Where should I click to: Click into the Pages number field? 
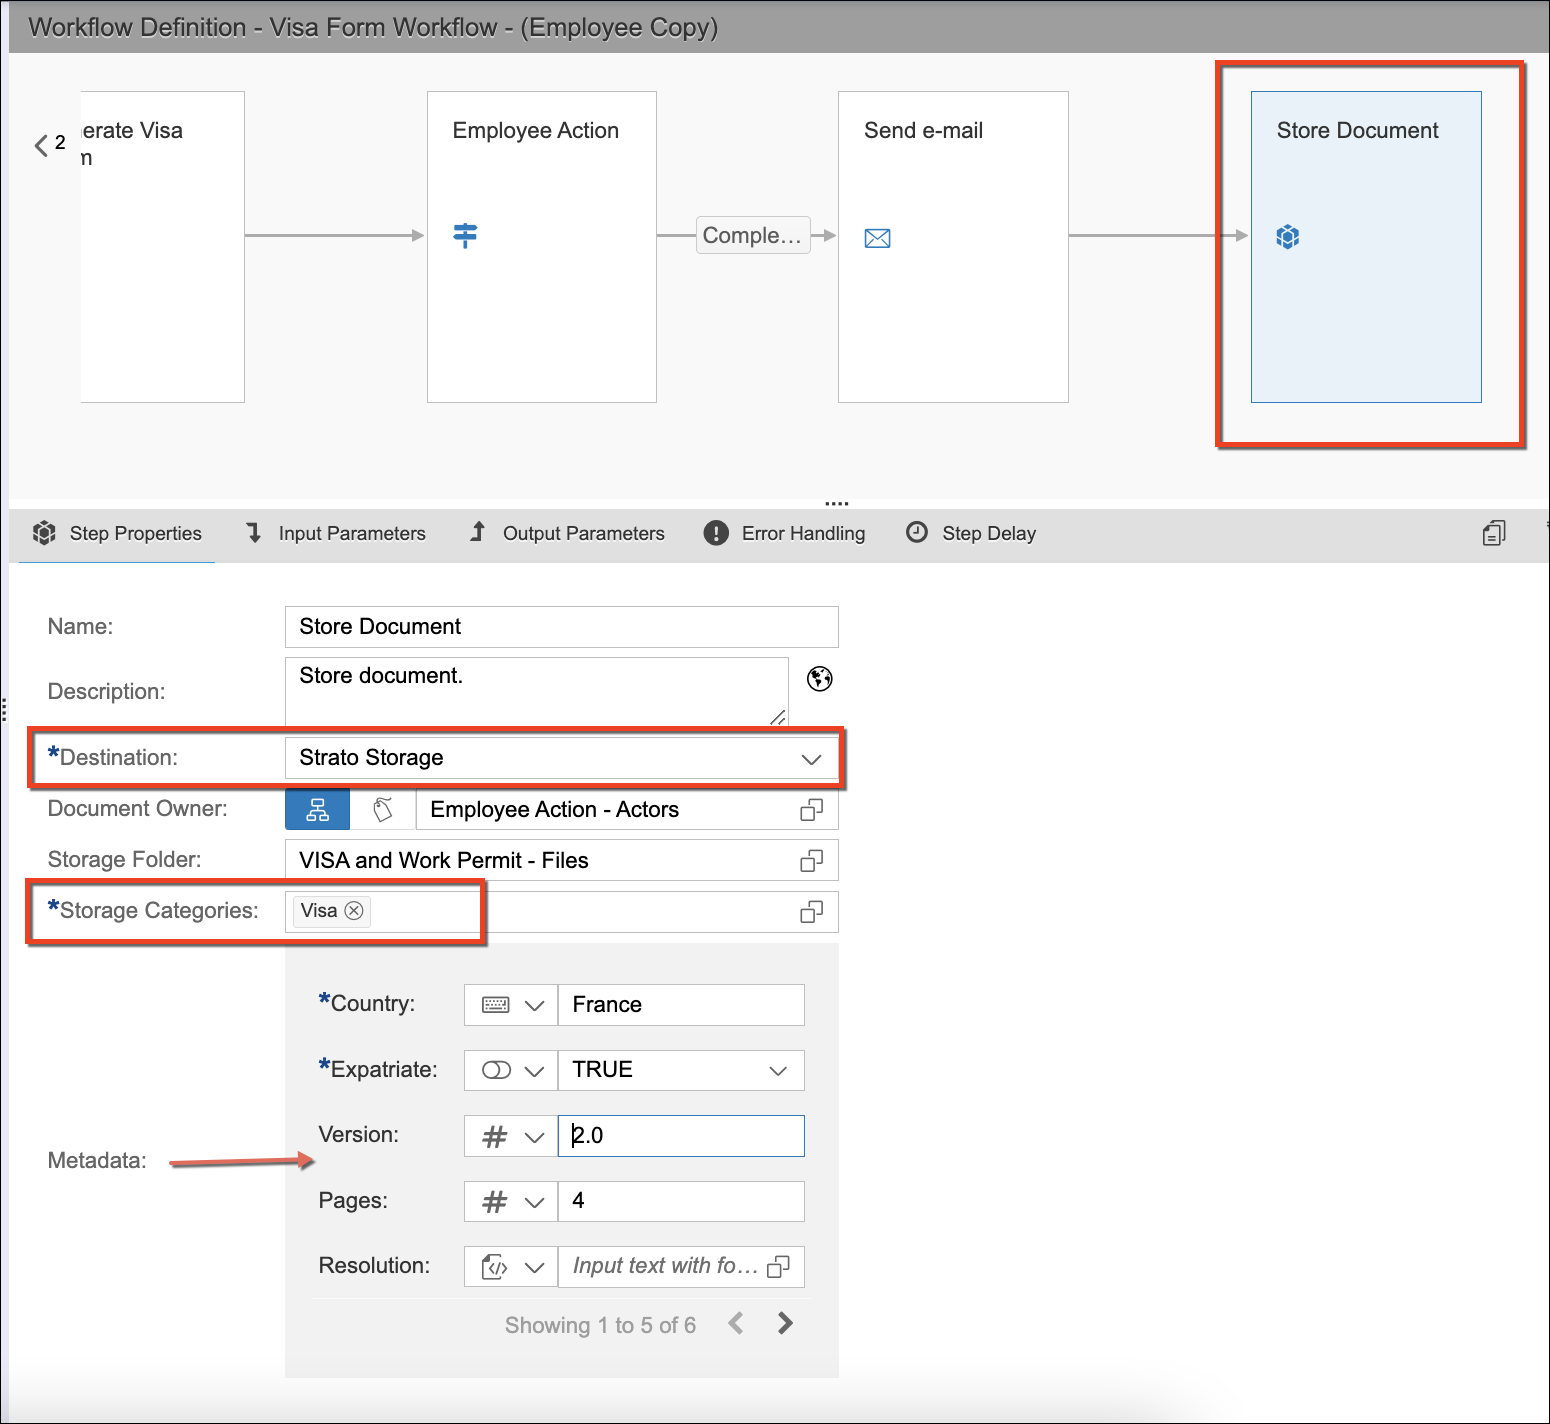point(680,1201)
